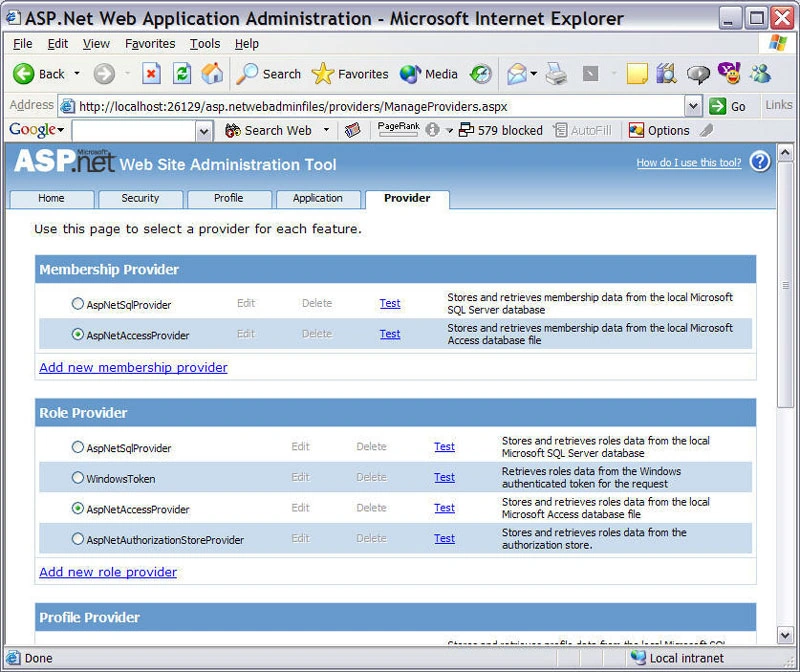
Task: Click the blue help question mark icon
Action: point(760,162)
